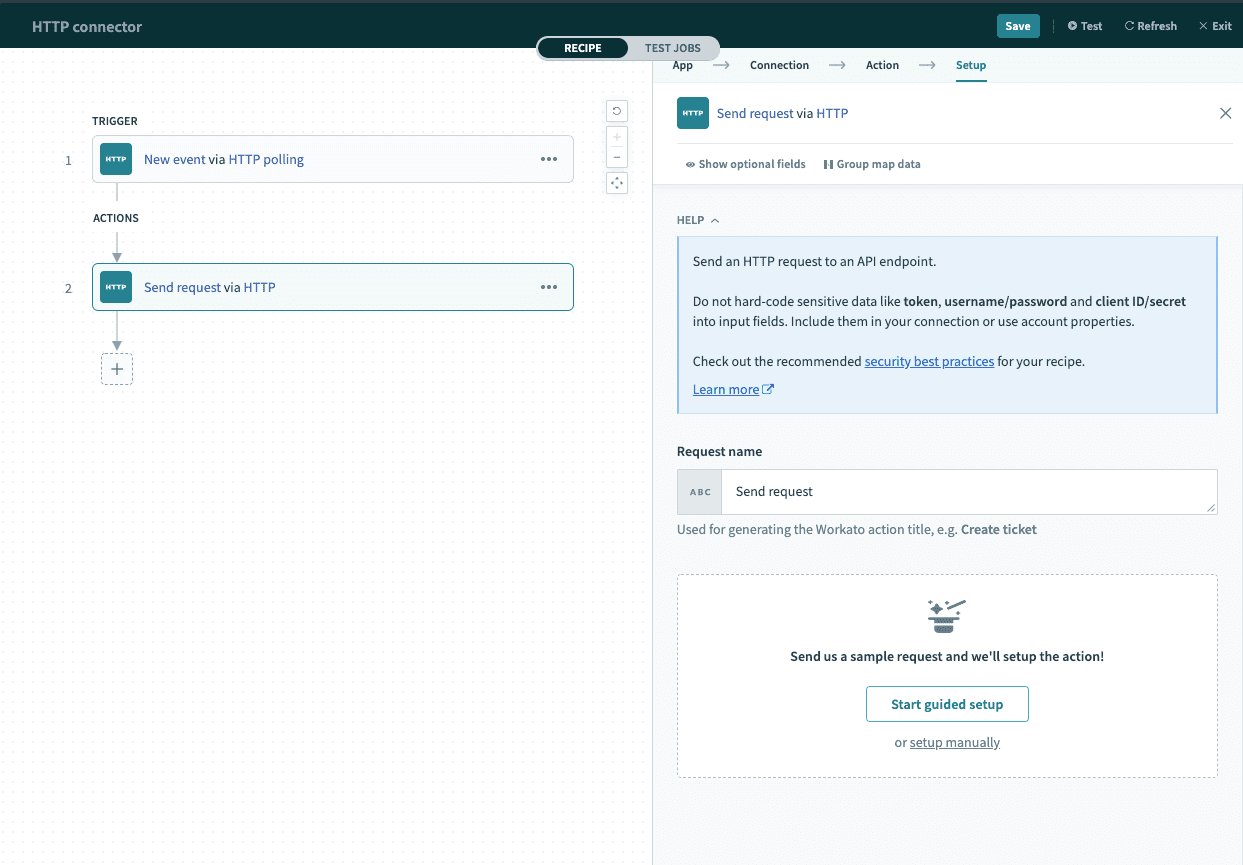Open the Send request step options menu
This screenshot has width=1243, height=865.
(x=549, y=287)
